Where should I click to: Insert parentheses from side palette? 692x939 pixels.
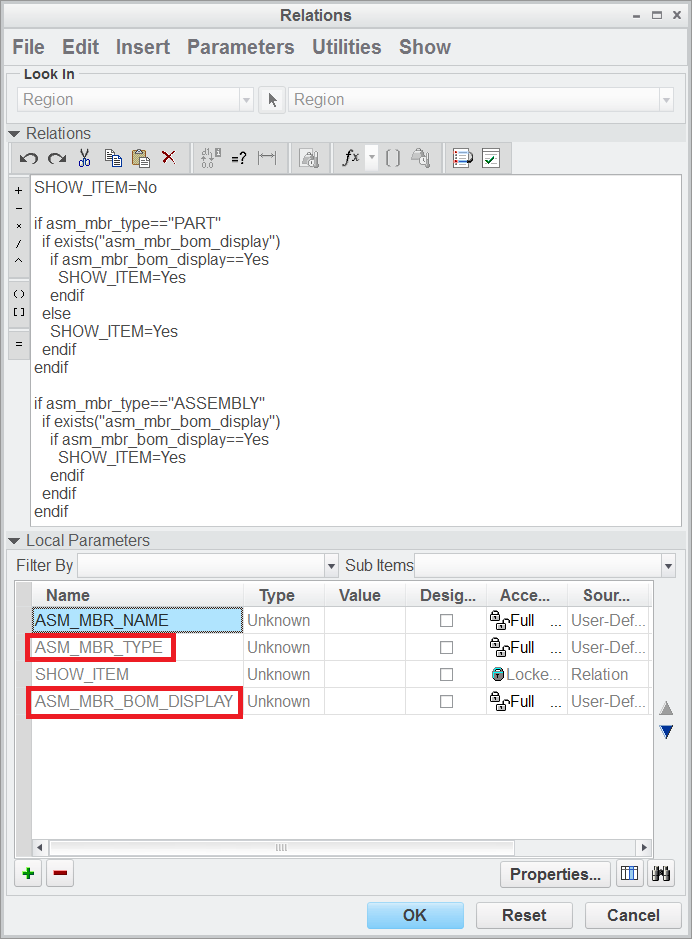[x=19, y=294]
